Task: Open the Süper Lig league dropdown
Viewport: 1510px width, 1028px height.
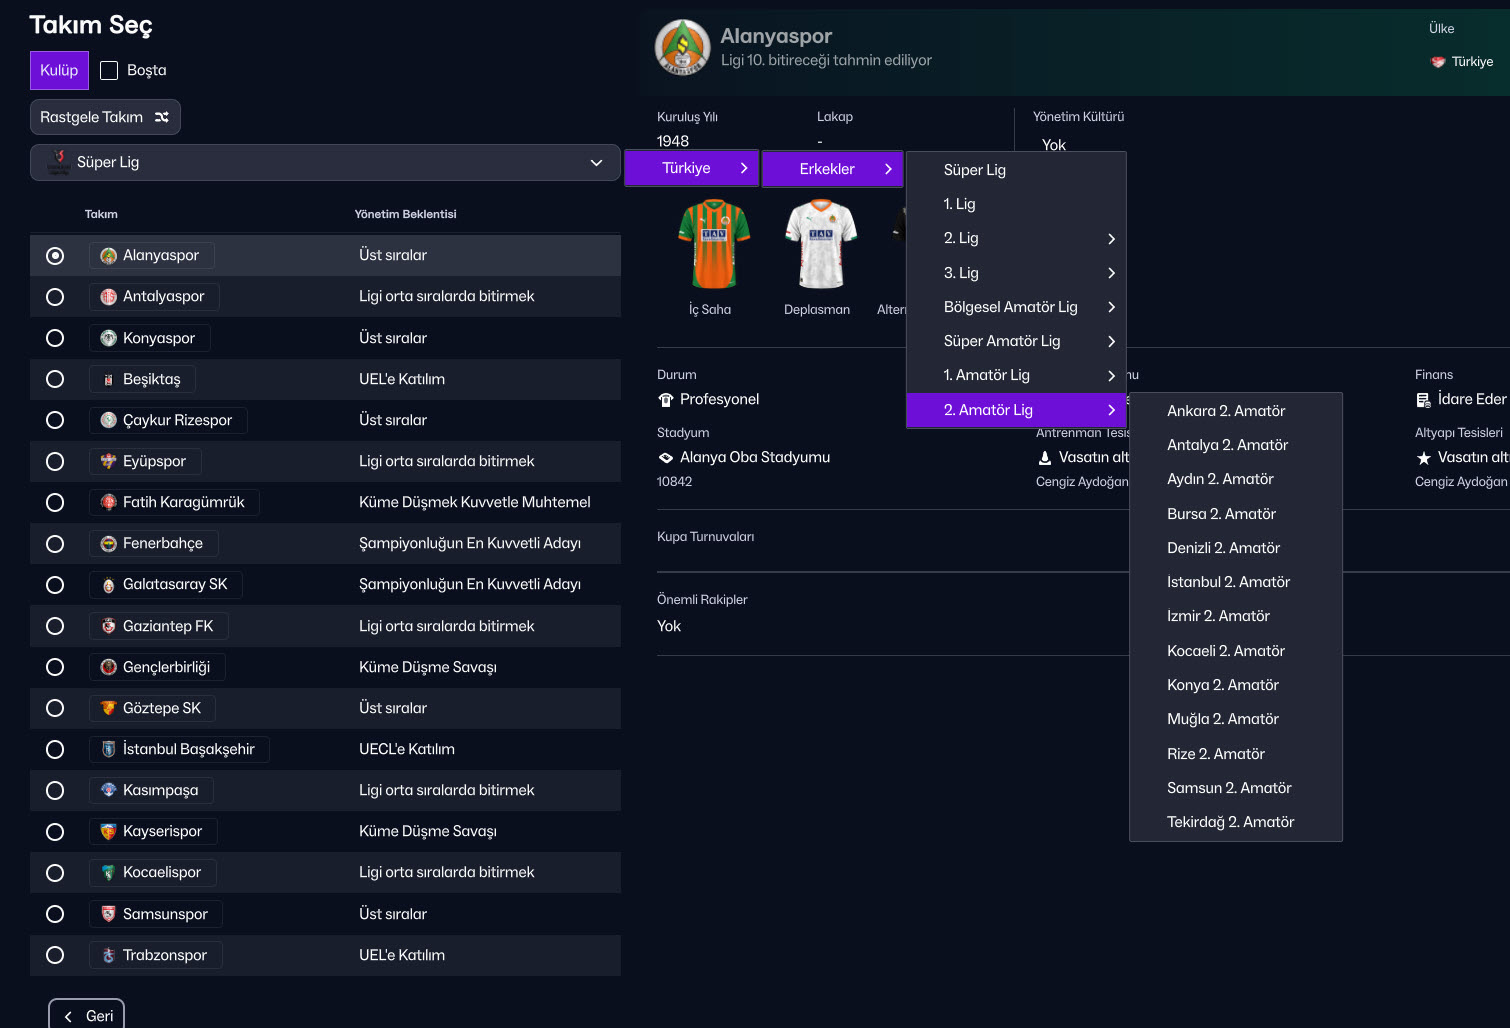Action: click(325, 162)
